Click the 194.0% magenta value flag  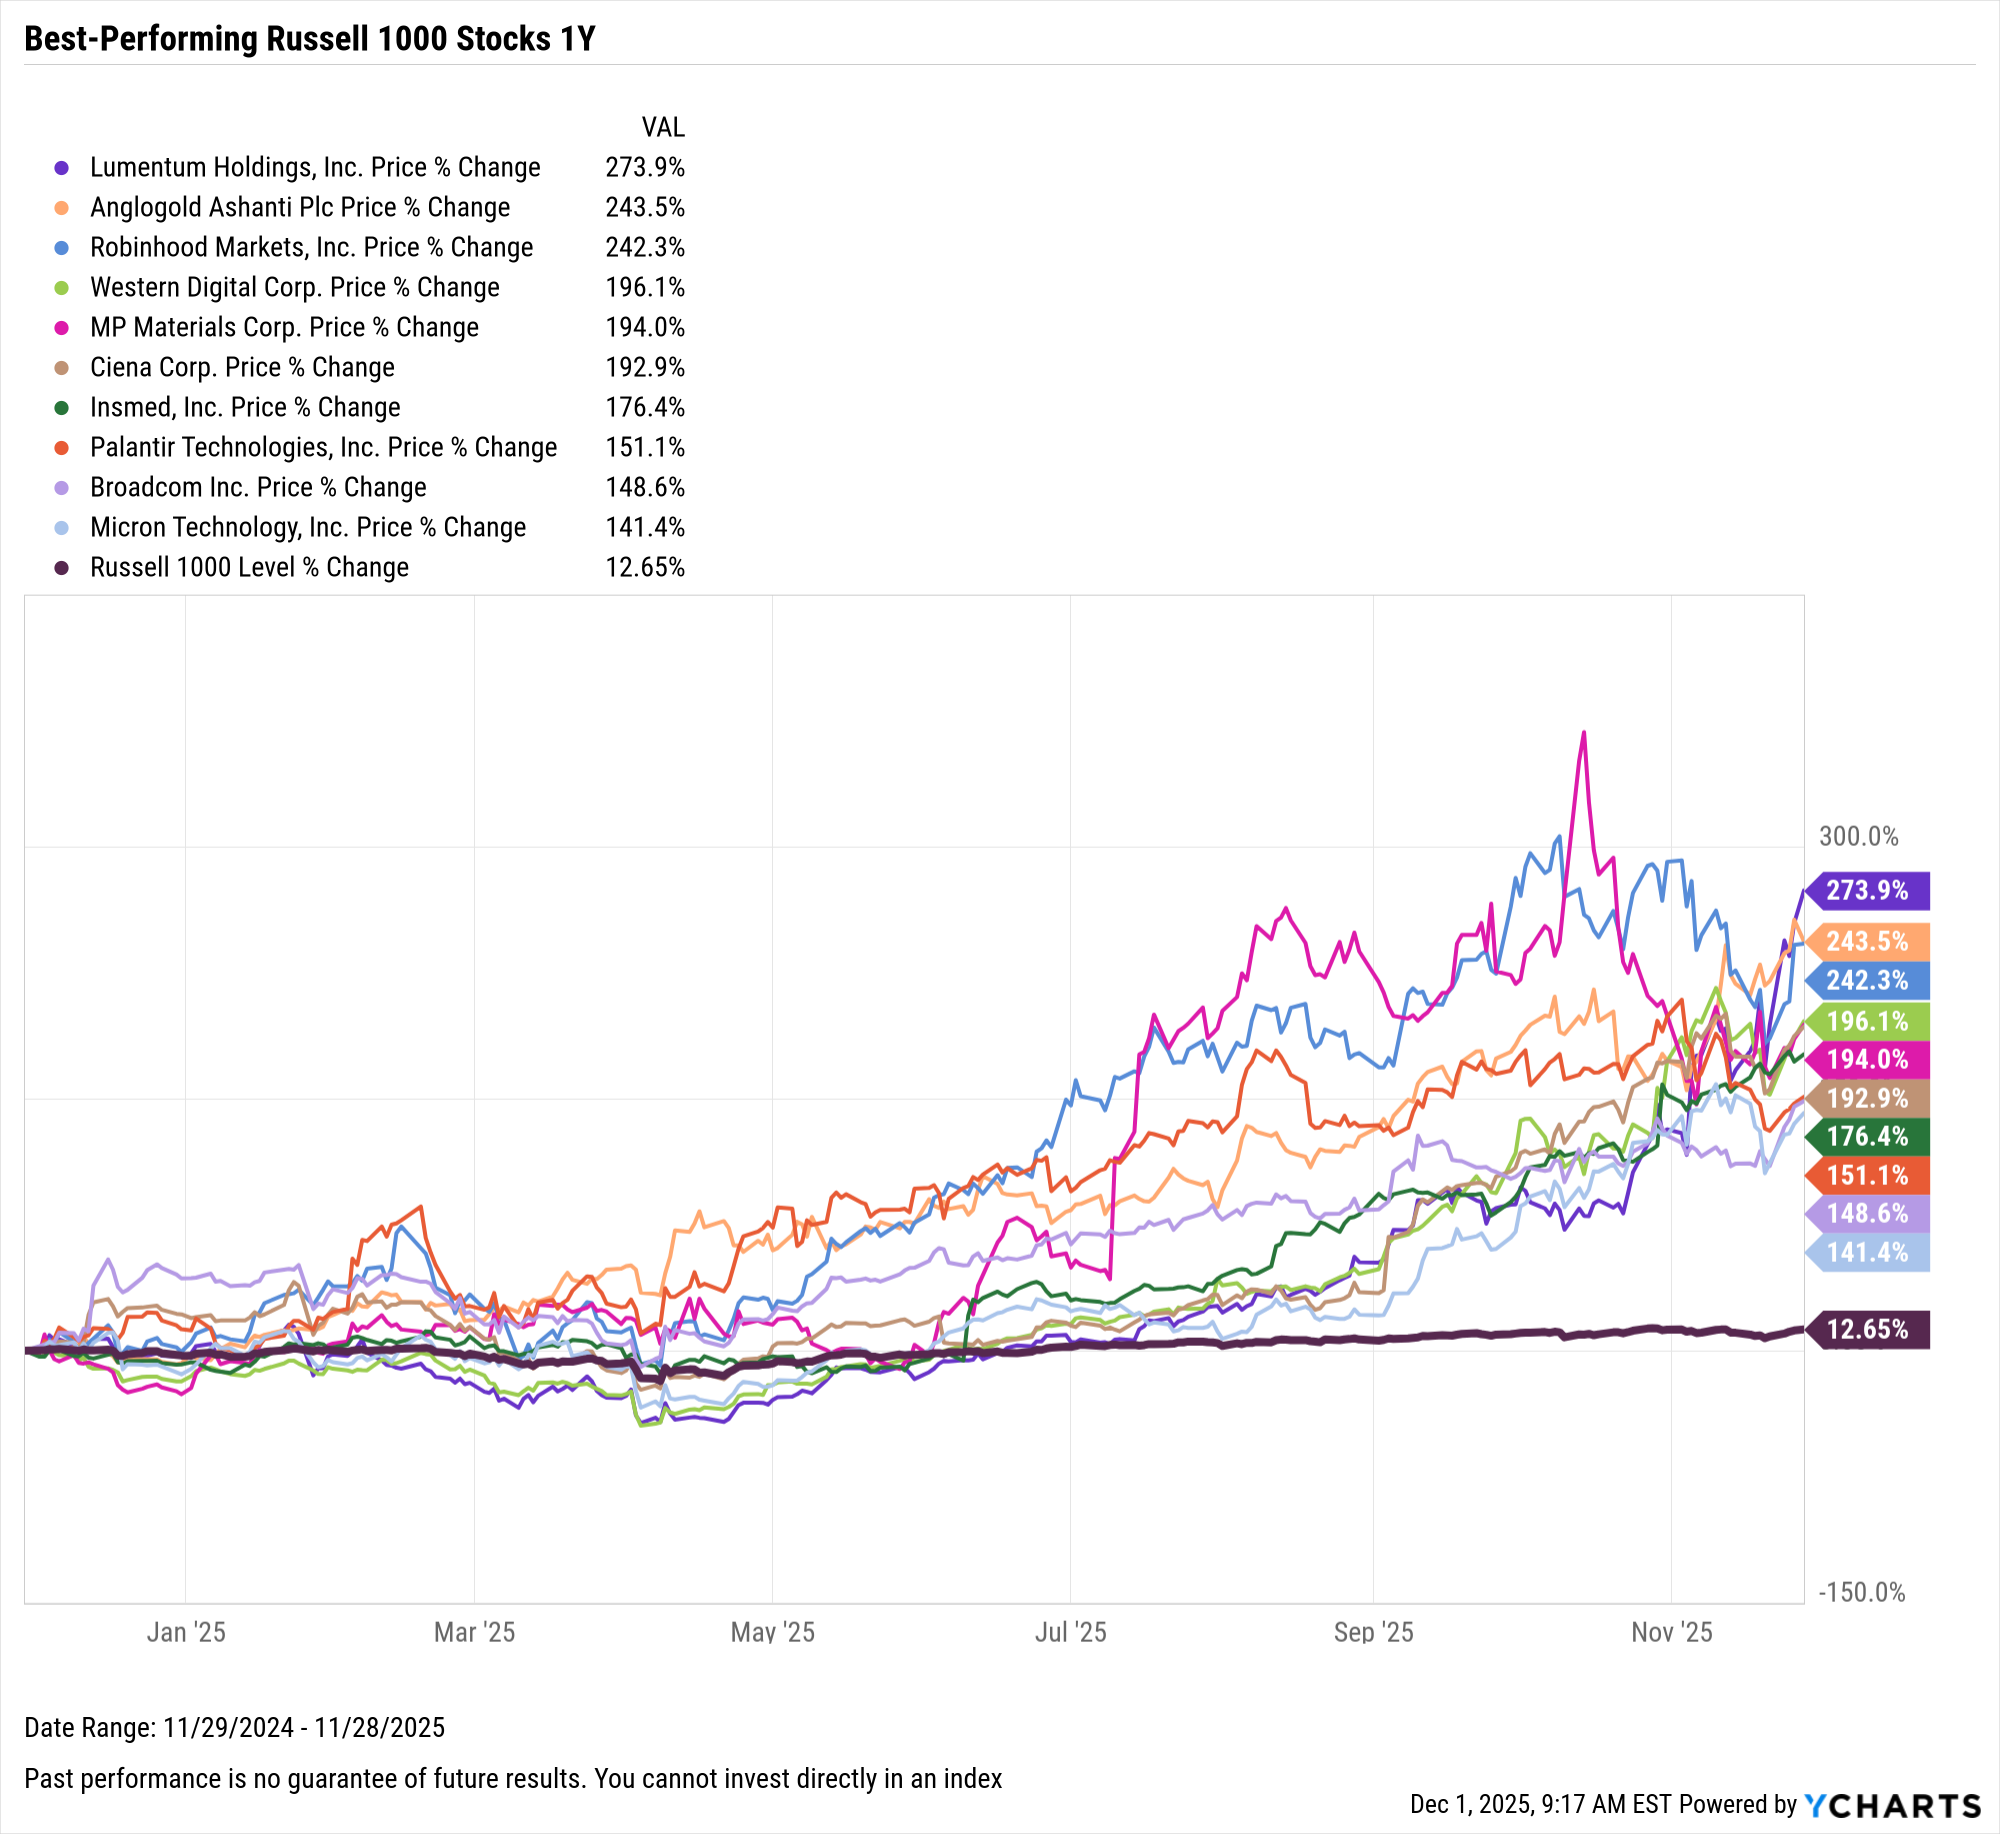click(x=1867, y=1059)
